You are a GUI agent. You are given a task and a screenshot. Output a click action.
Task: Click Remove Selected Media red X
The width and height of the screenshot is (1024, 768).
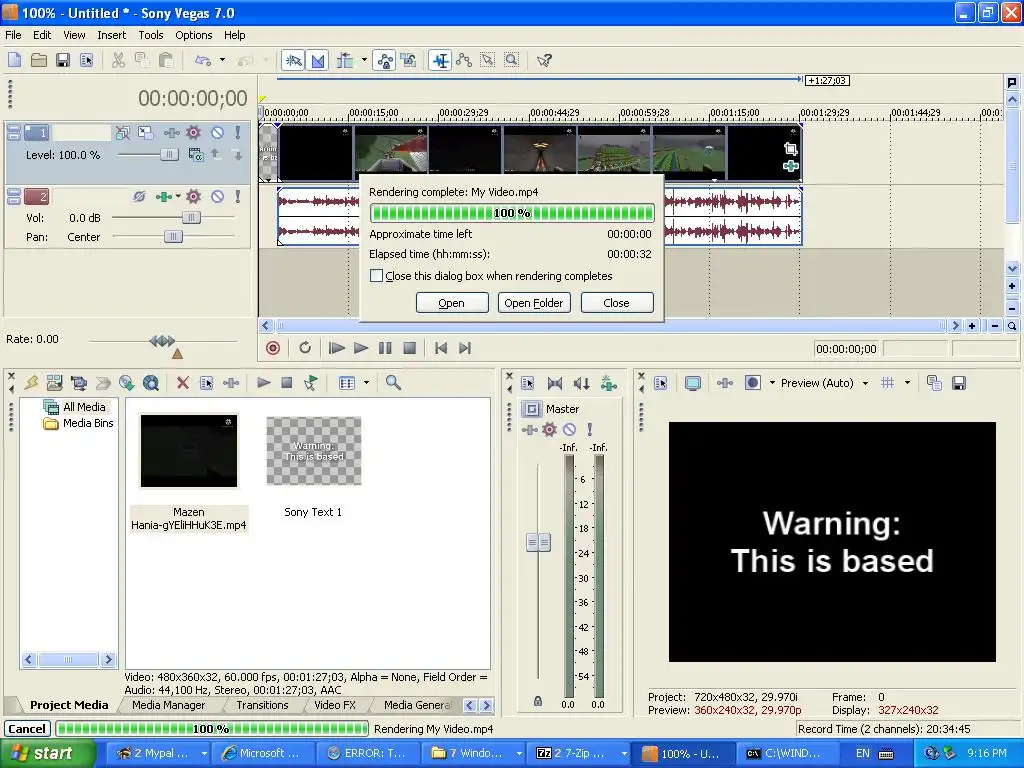coord(183,383)
